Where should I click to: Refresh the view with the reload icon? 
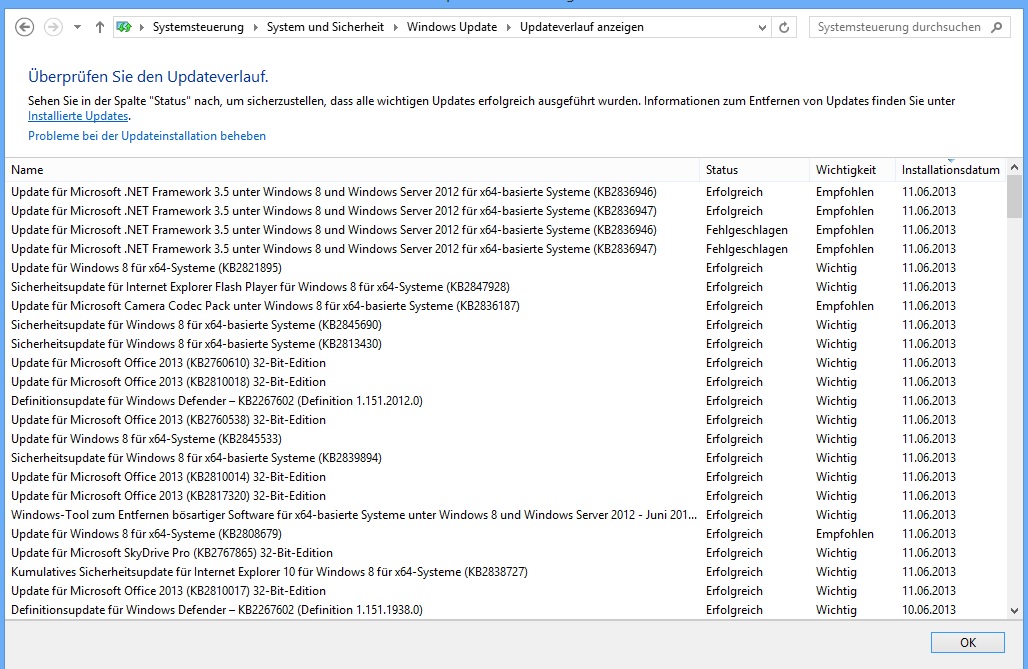point(784,28)
